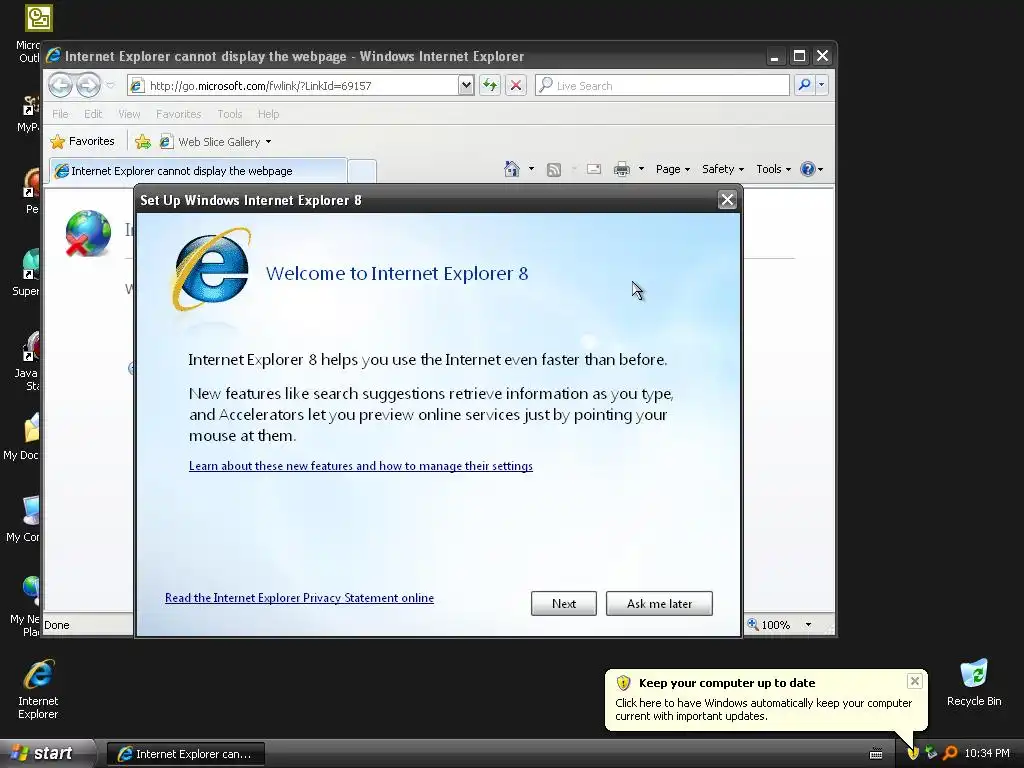Open the Safety command bar menu
The image size is (1024, 768).
[723, 169]
